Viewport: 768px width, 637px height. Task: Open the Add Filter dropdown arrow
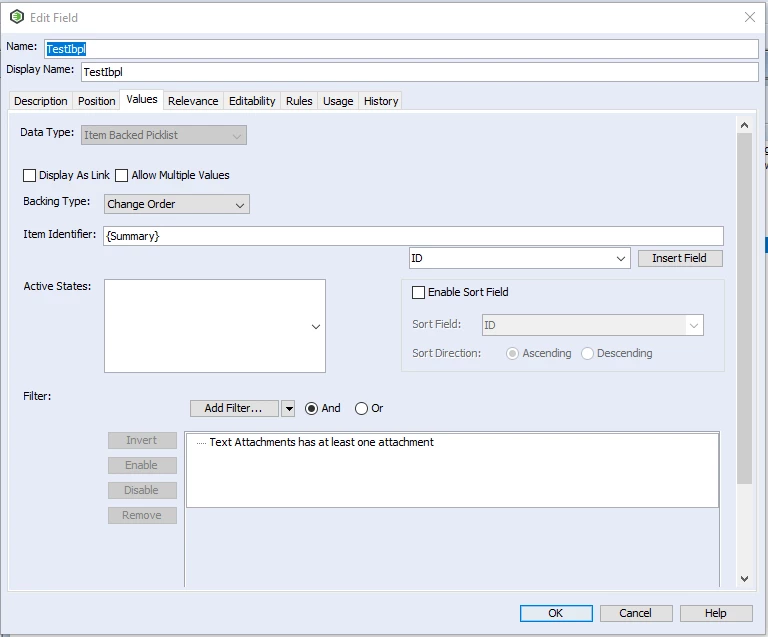point(288,408)
